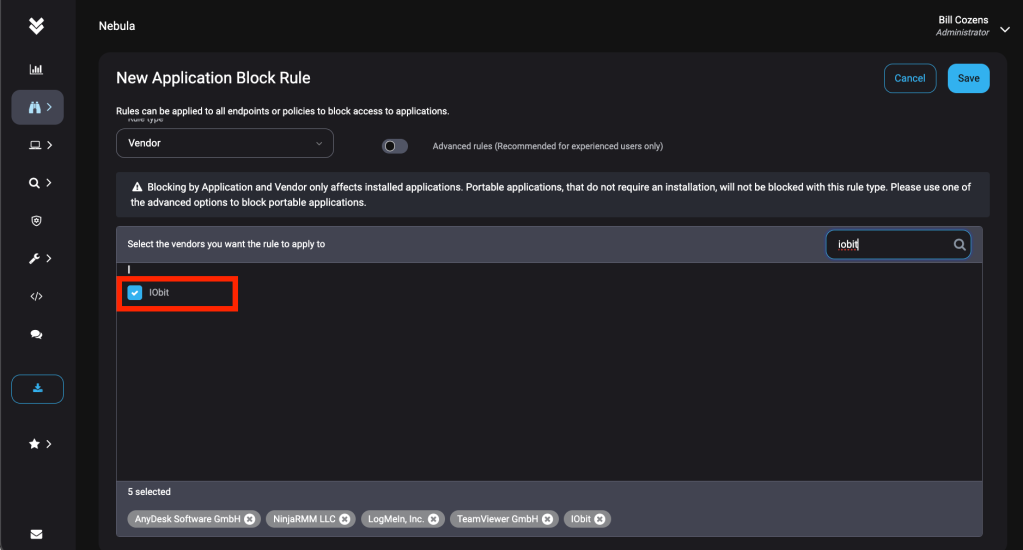Enable the Advanced rules toggle

(x=395, y=146)
